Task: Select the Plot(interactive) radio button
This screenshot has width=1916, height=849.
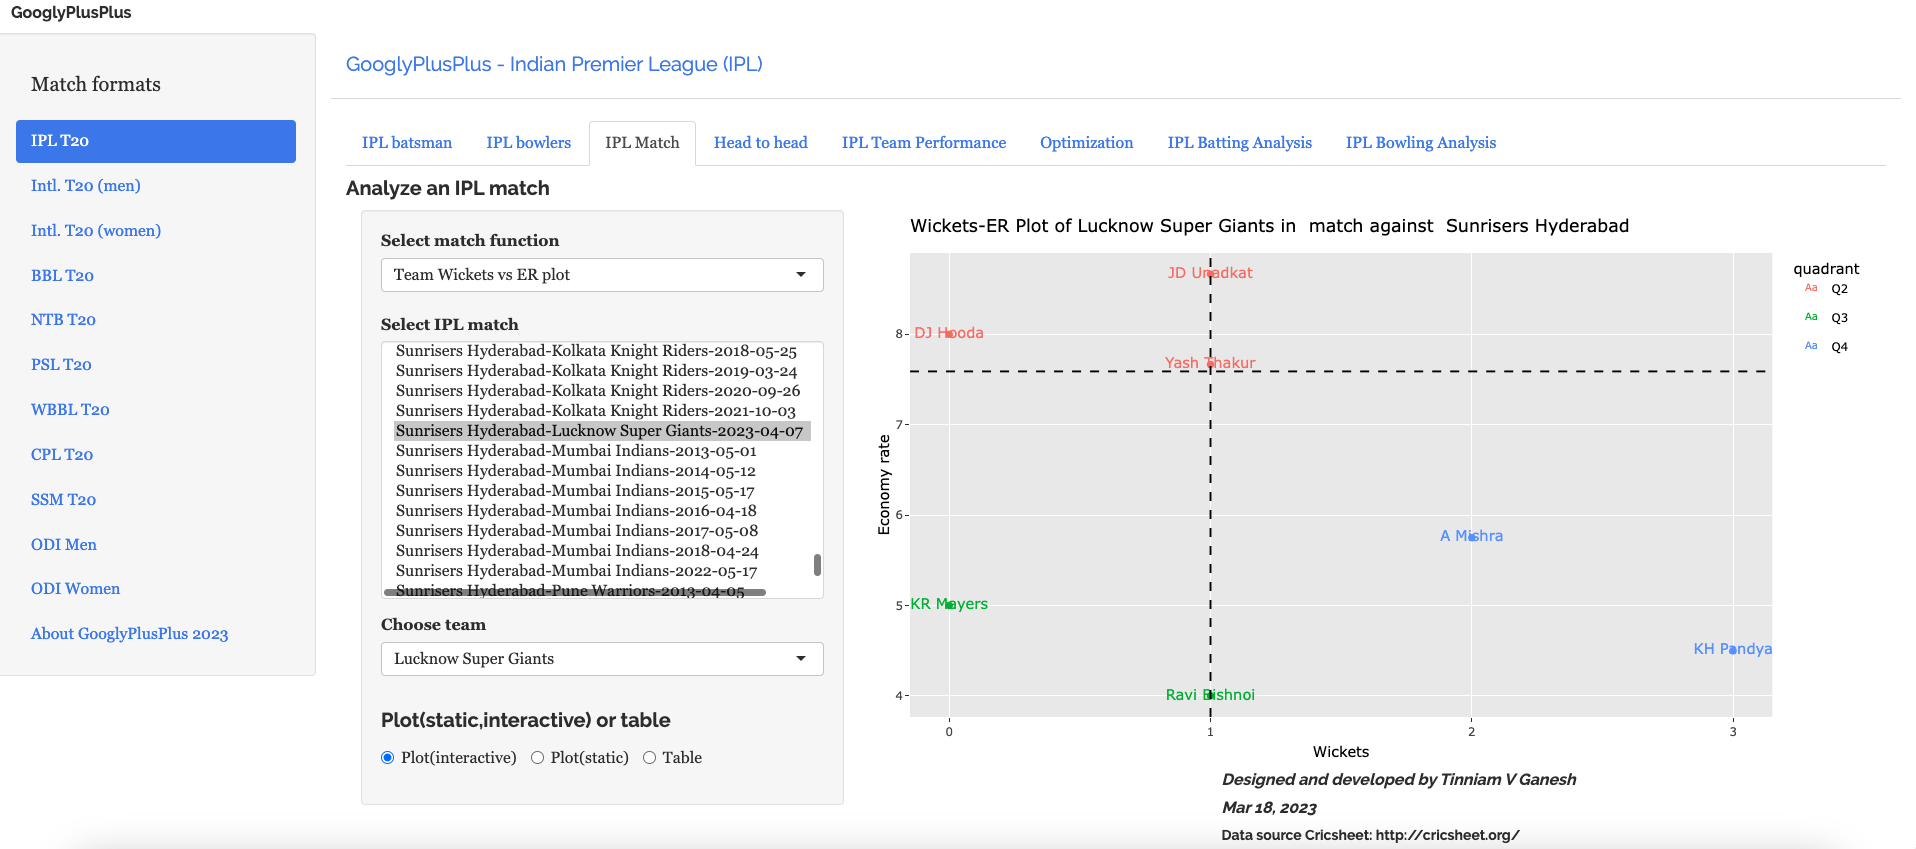Action: pyautogui.click(x=388, y=758)
